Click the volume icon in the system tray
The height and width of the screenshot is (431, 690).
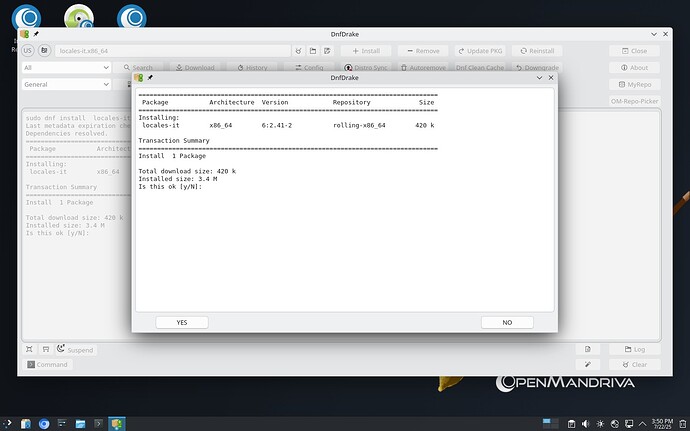click(585, 424)
